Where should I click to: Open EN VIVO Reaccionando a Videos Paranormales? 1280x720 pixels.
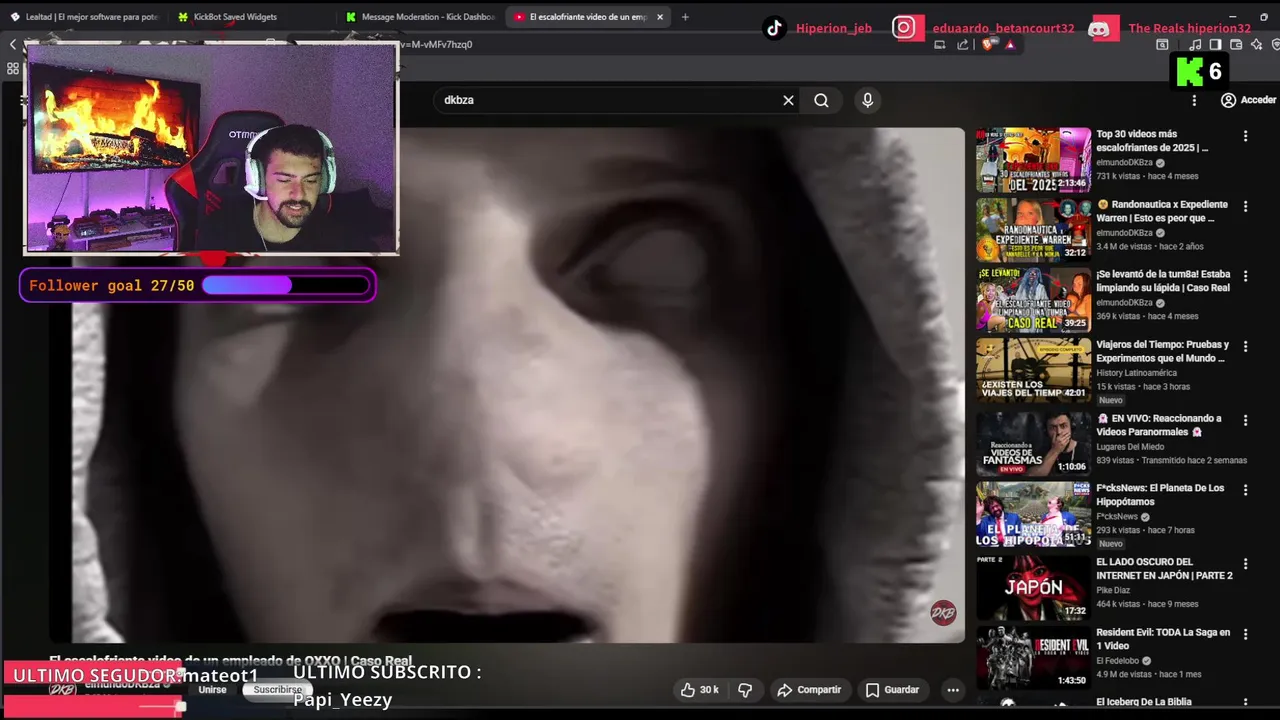point(1159,425)
